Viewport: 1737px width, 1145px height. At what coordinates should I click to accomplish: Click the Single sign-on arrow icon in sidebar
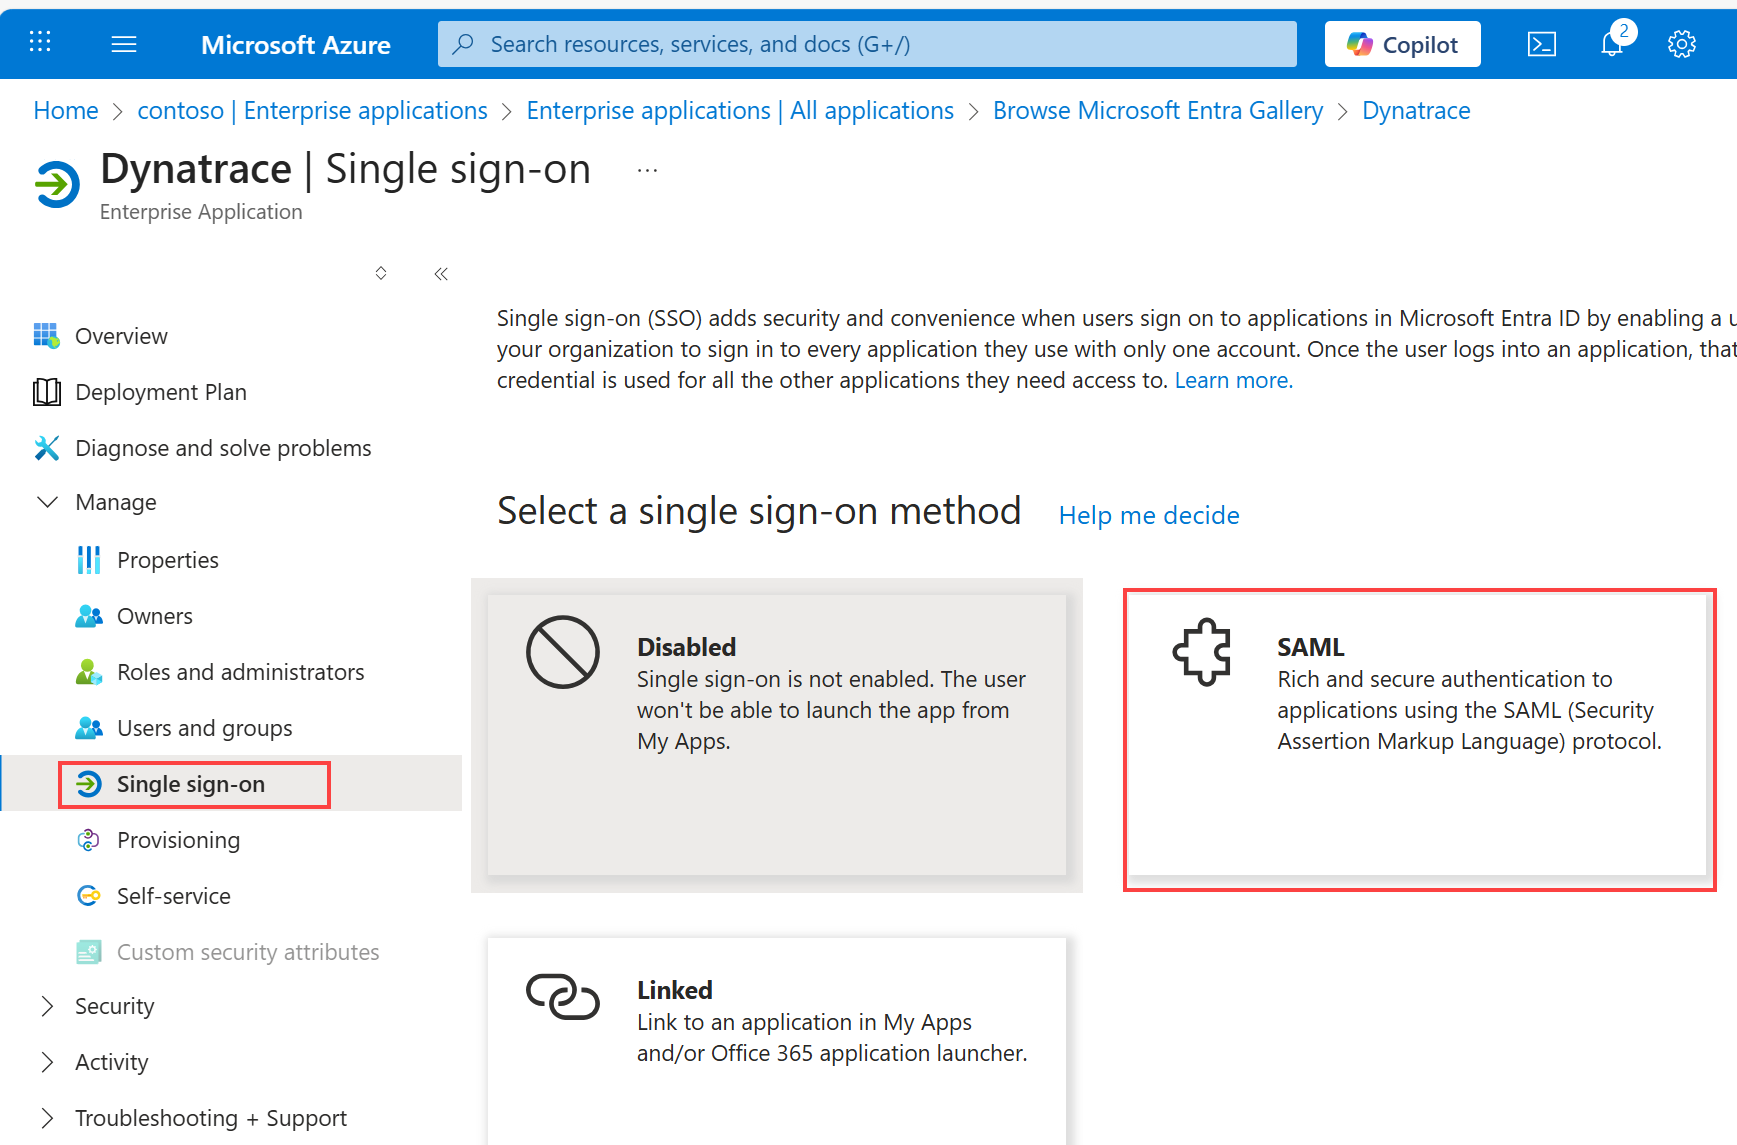click(x=89, y=784)
